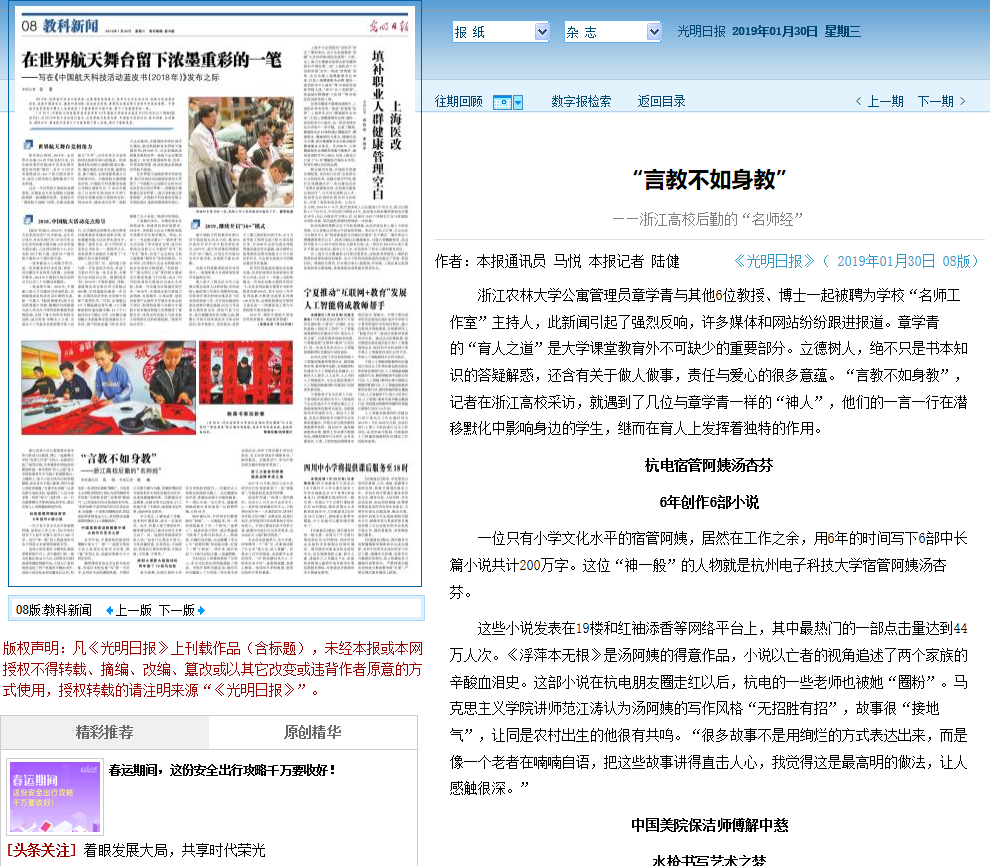Click the control room photo on page image
Viewport: 990px width, 866px height.
(x=241, y=152)
